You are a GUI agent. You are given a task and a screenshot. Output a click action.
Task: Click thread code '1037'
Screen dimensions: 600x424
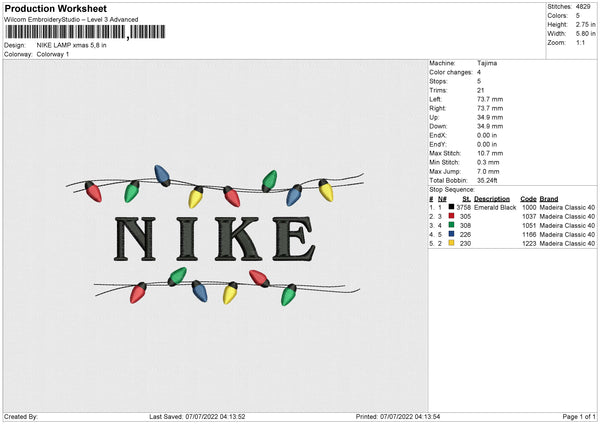click(529, 216)
